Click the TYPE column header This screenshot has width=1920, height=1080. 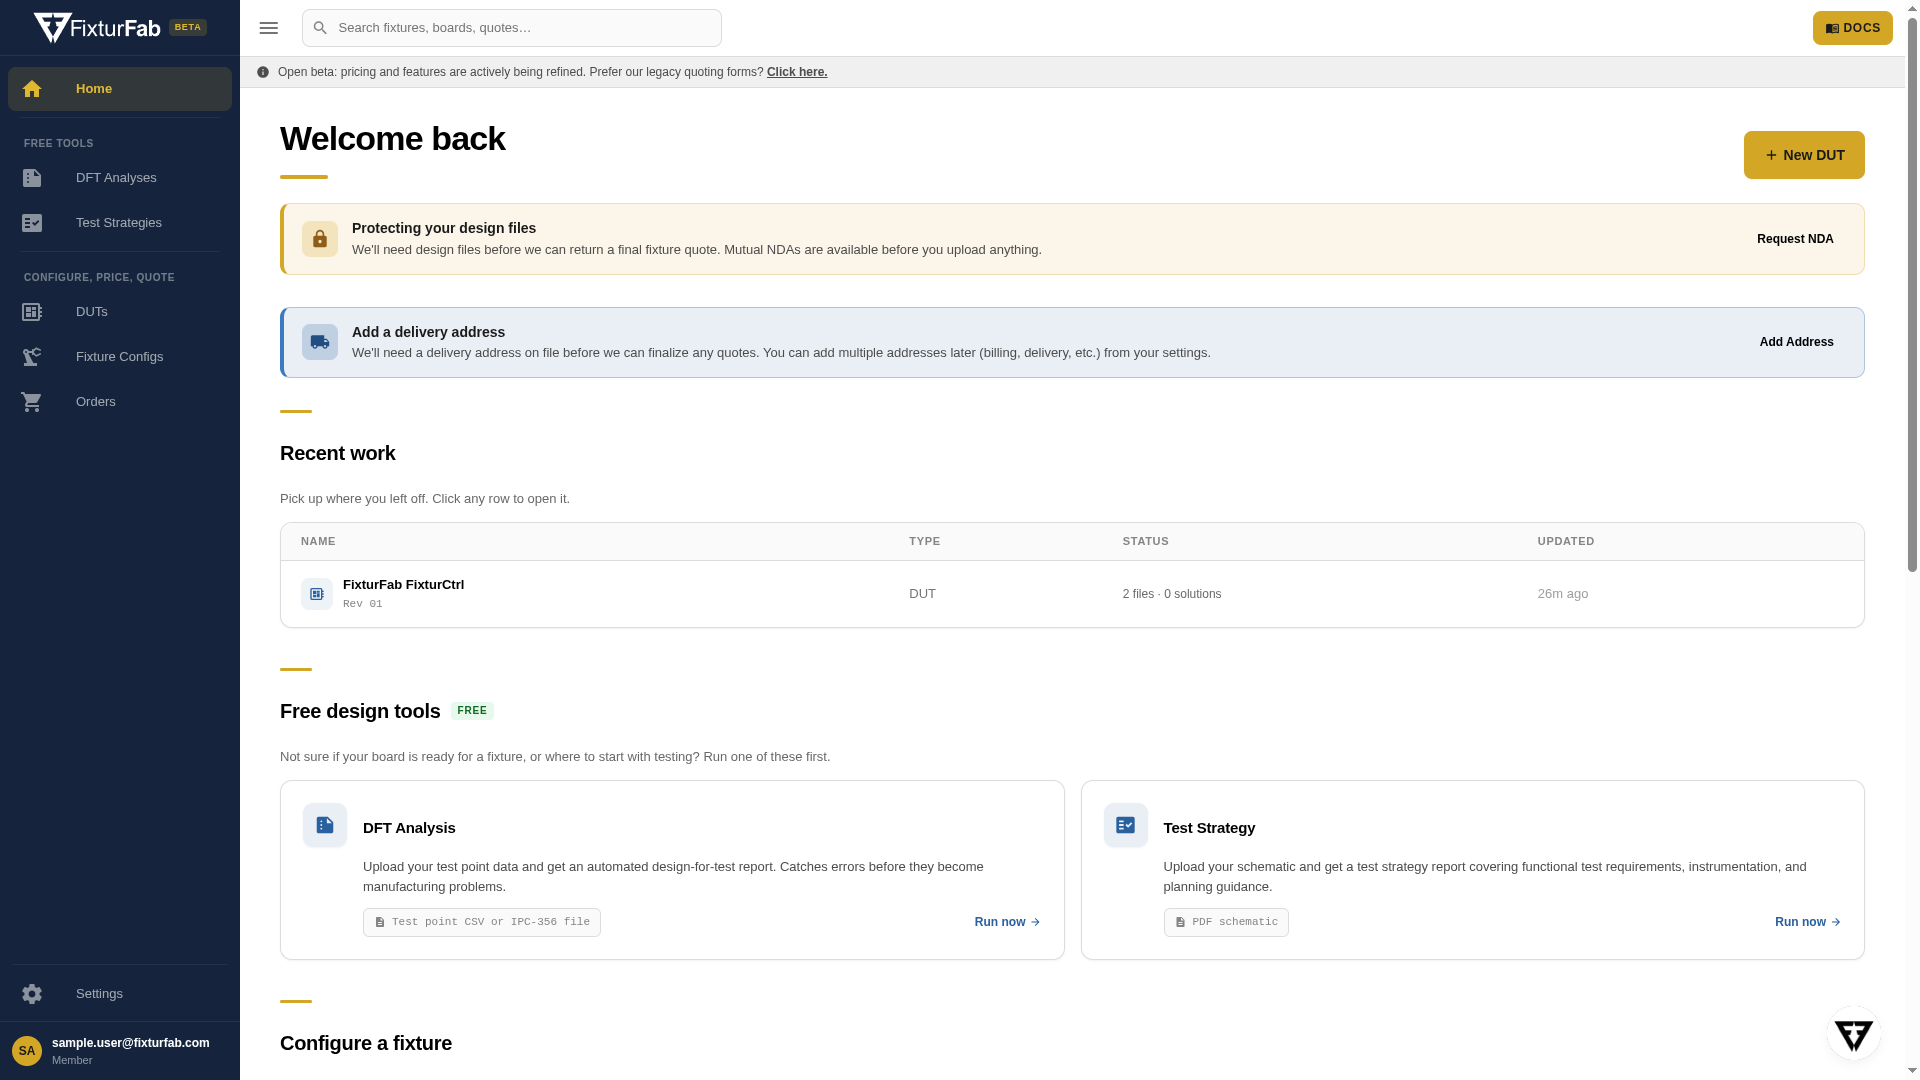925,541
